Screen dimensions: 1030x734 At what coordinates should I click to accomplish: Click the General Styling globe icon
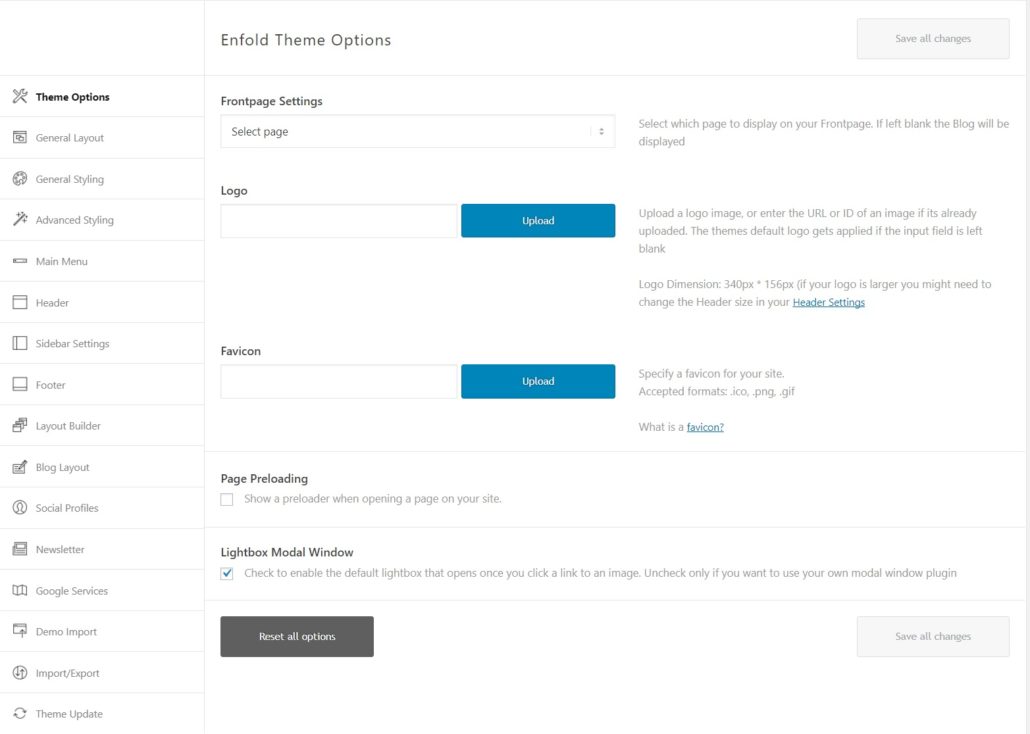[x=20, y=178]
